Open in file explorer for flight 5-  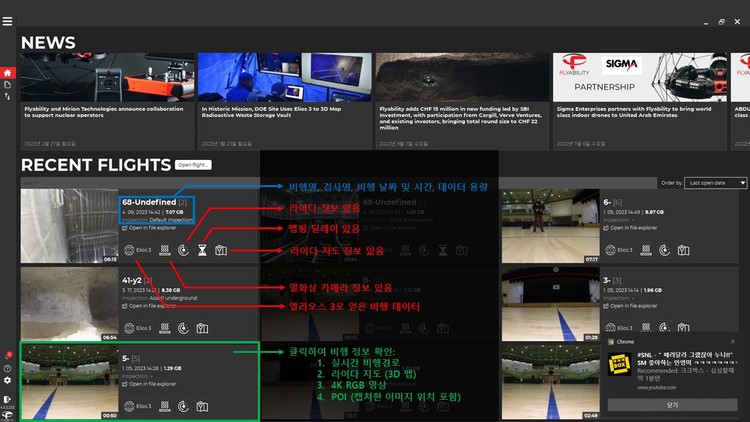pos(149,384)
